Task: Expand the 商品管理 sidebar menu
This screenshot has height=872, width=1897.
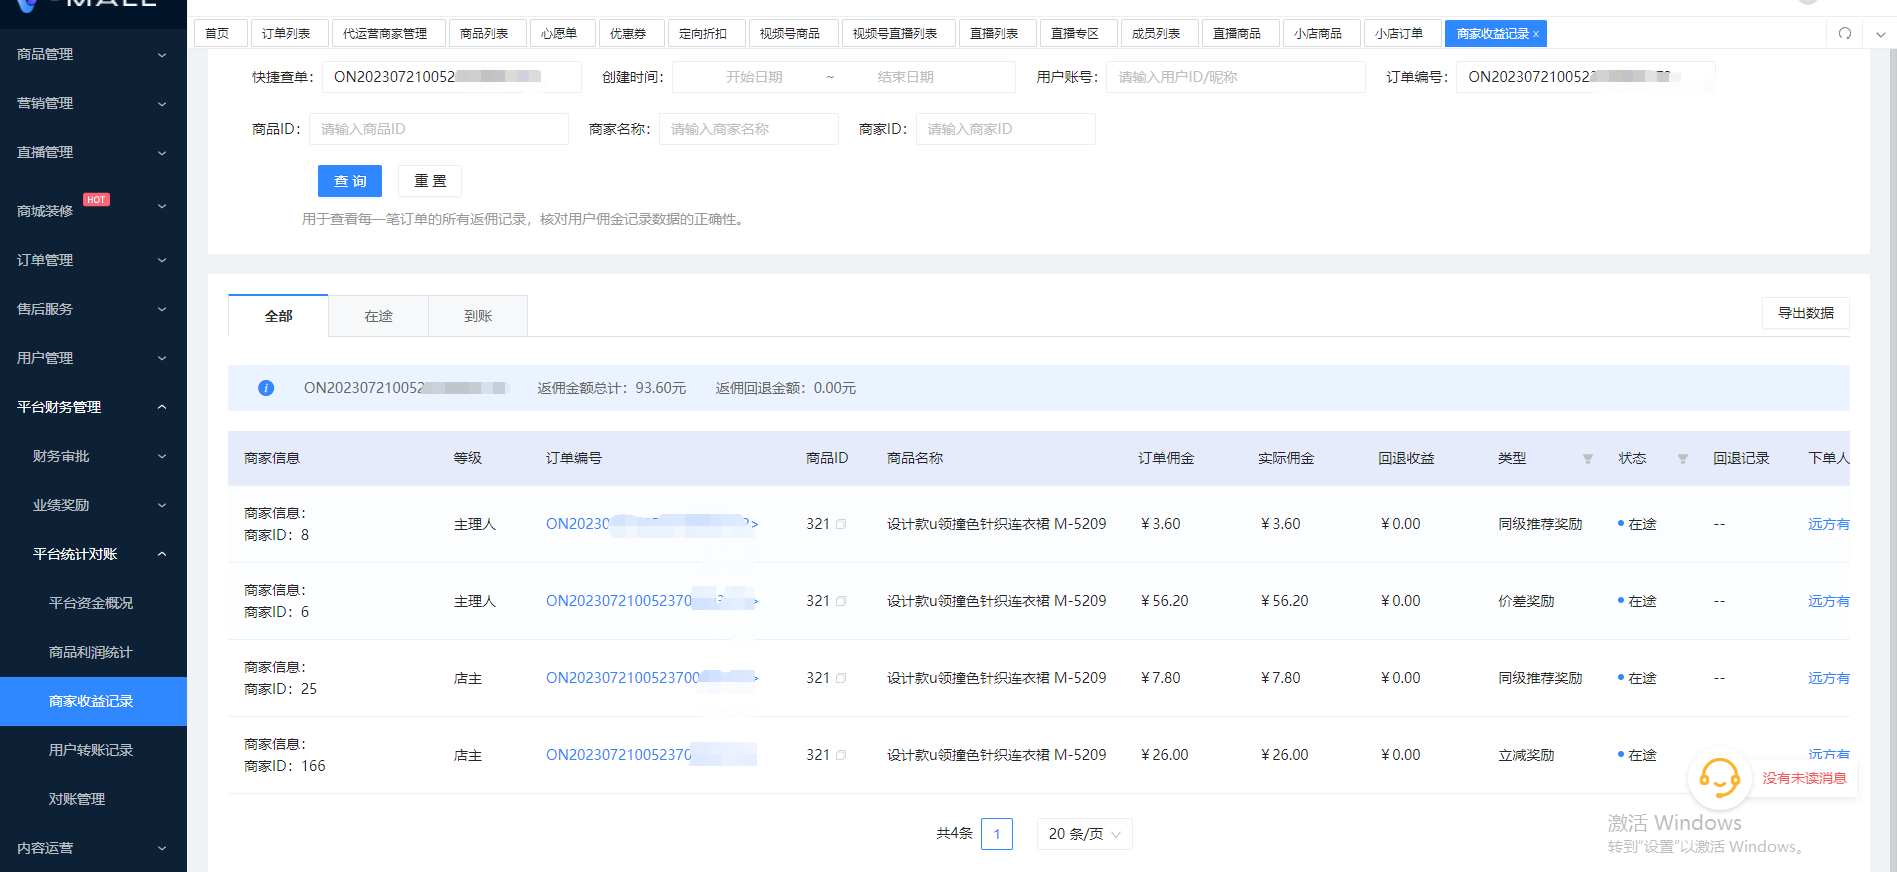Action: pos(93,54)
